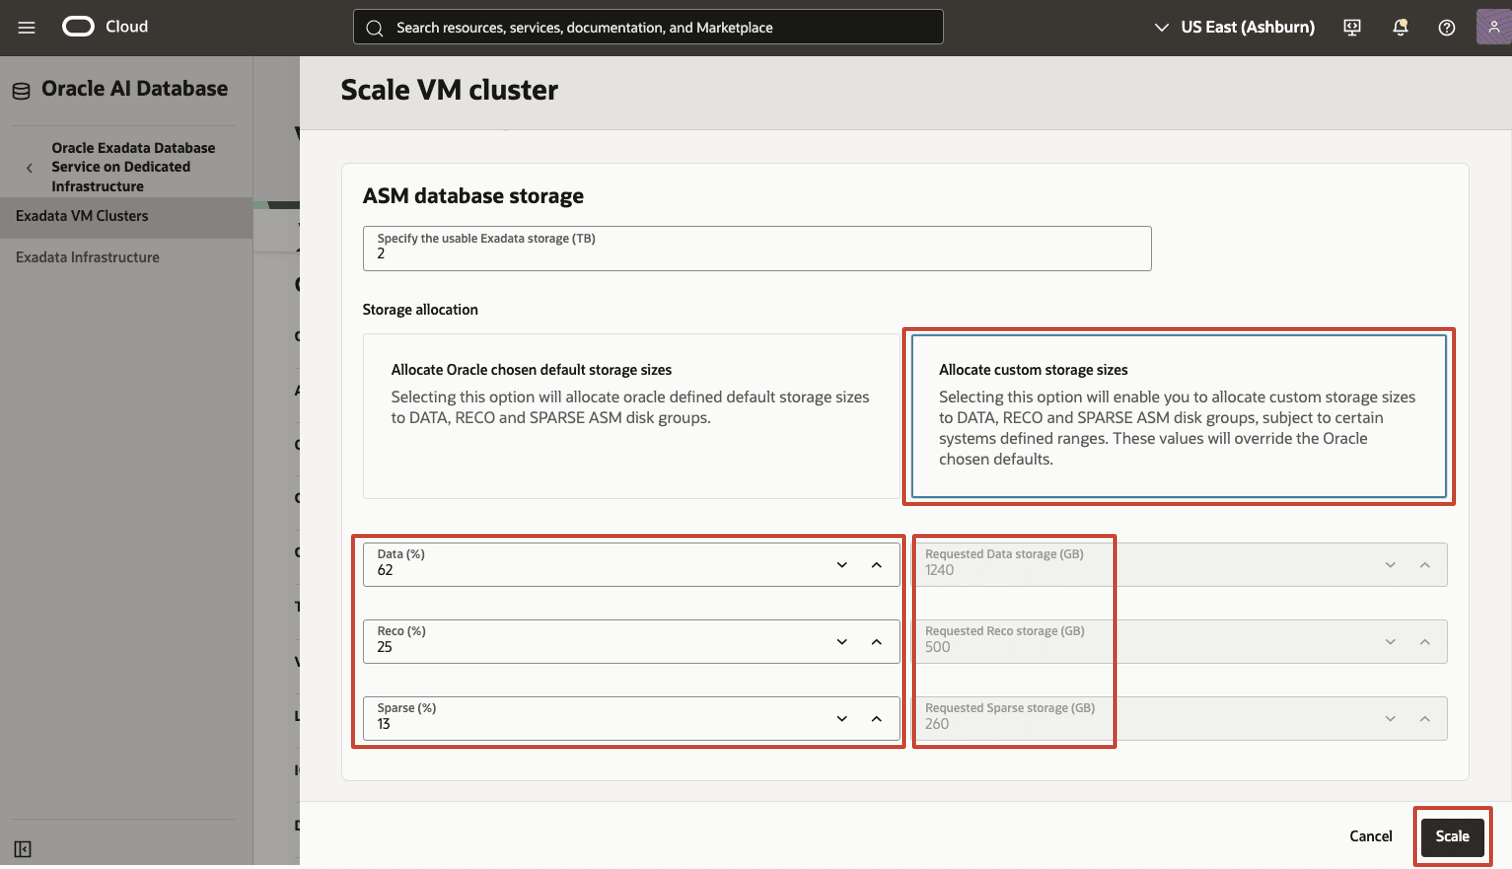Click the Scale VM cluster title
This screenshot has height=869, width=1512.
coord(449,90)
